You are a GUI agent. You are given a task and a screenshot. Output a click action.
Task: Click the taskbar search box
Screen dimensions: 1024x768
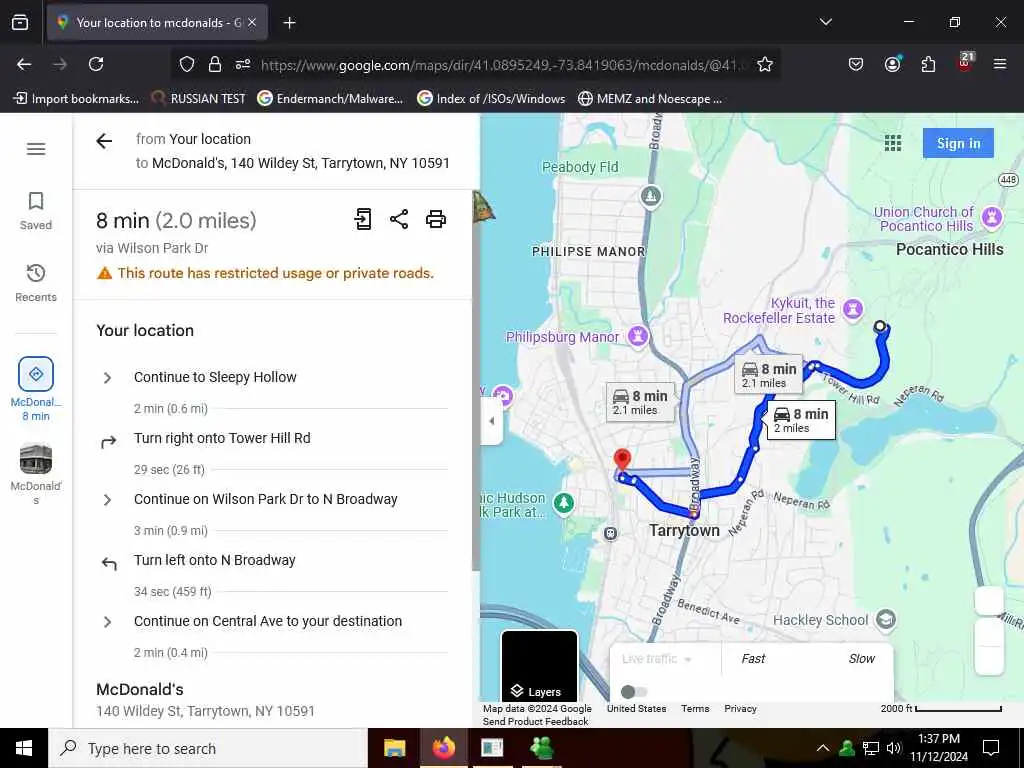point(208,748)
